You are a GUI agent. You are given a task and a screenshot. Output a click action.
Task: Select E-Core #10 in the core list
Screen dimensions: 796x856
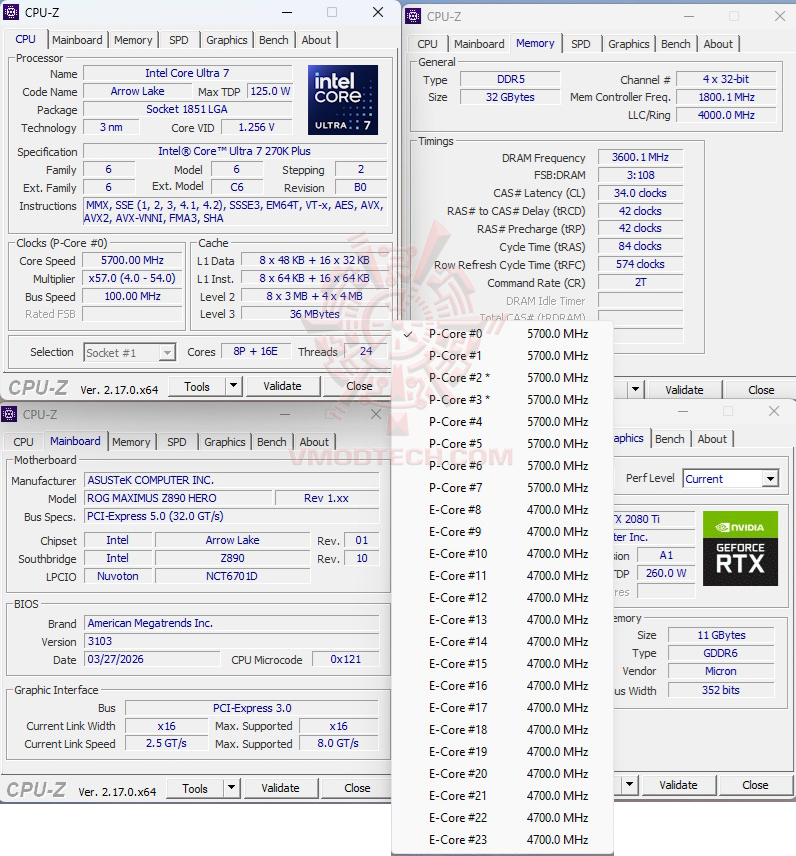(x=502, y=554)
